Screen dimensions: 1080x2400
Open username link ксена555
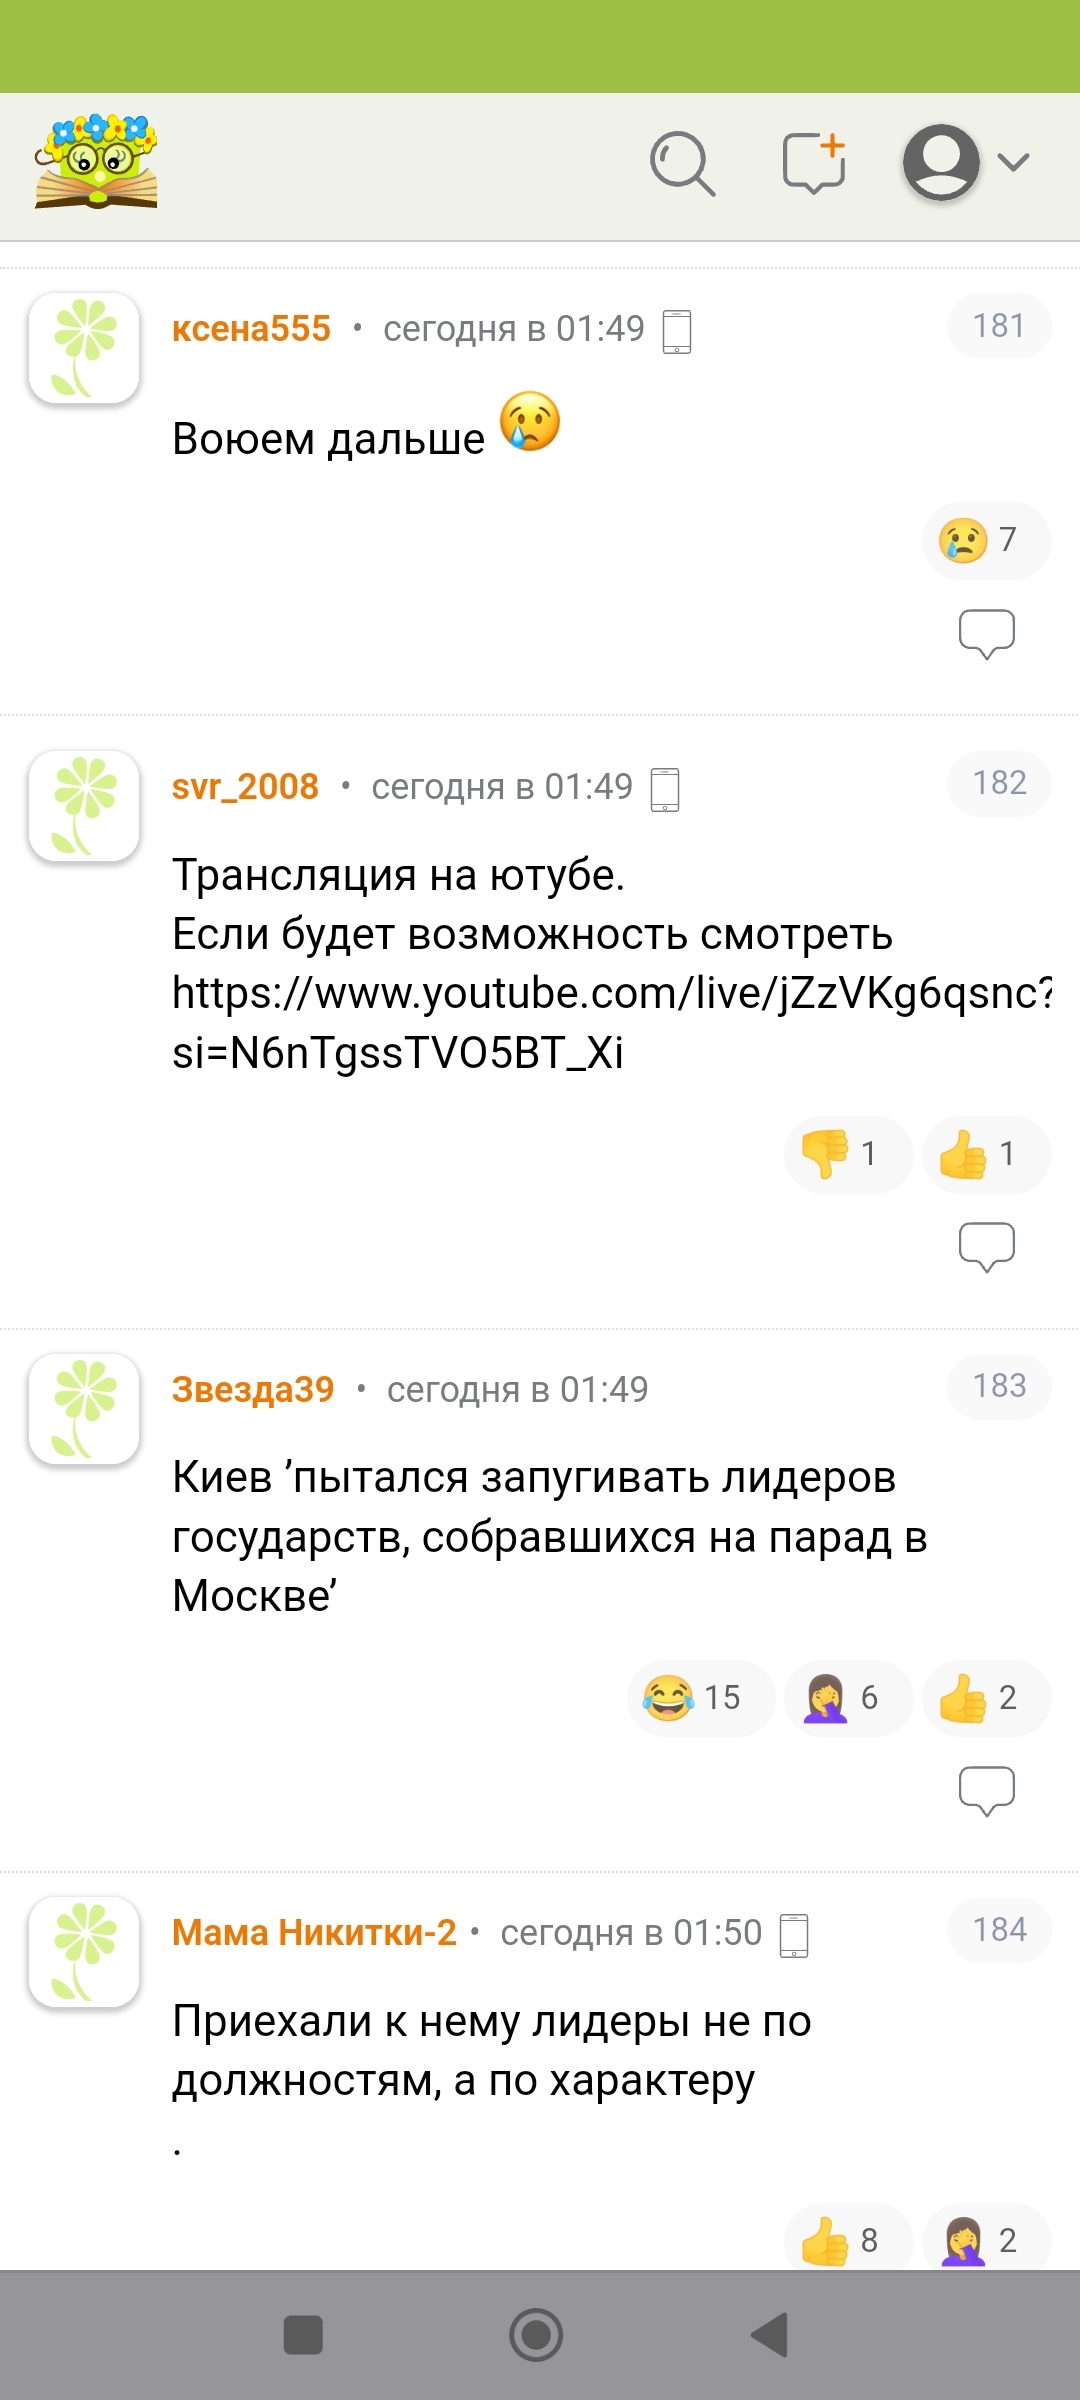point(251,328)
